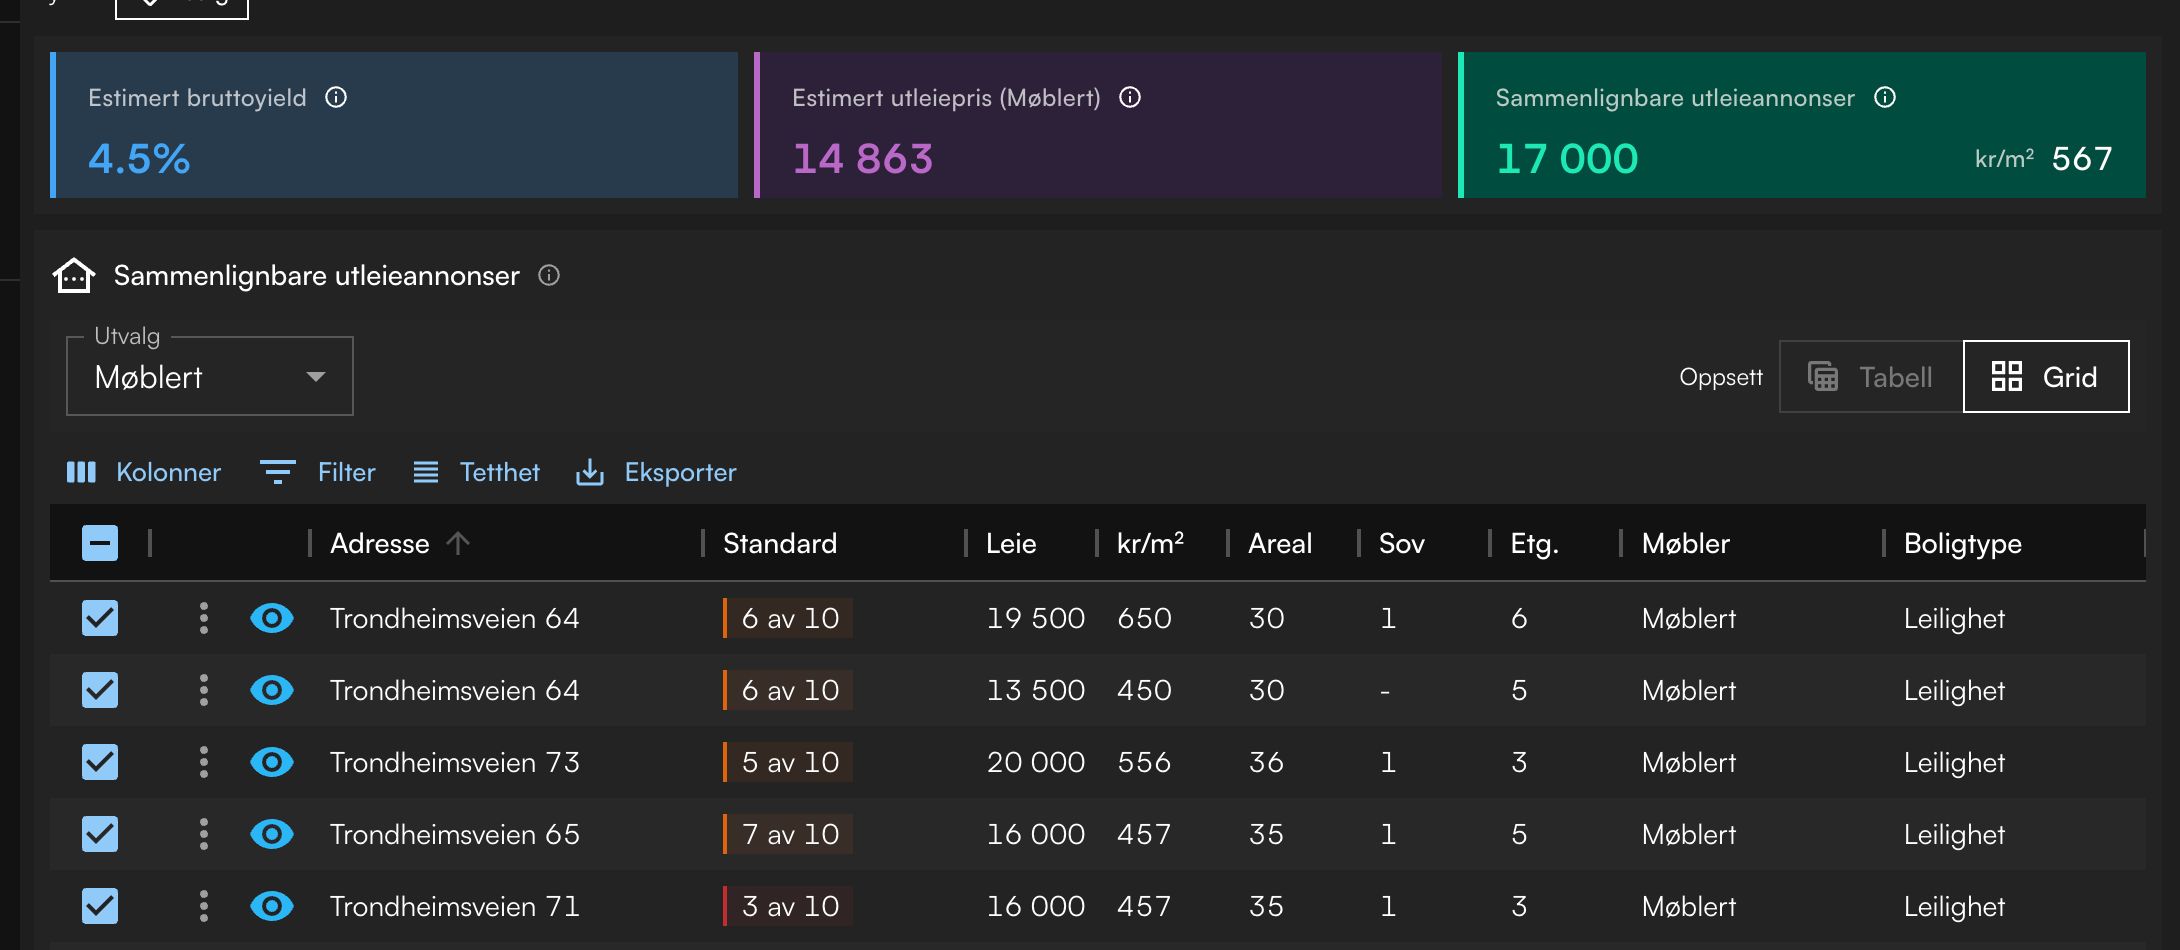This screenshot has height=950, width=2180.
Task: Select the Grid layout option
Action: [2045, 377]
